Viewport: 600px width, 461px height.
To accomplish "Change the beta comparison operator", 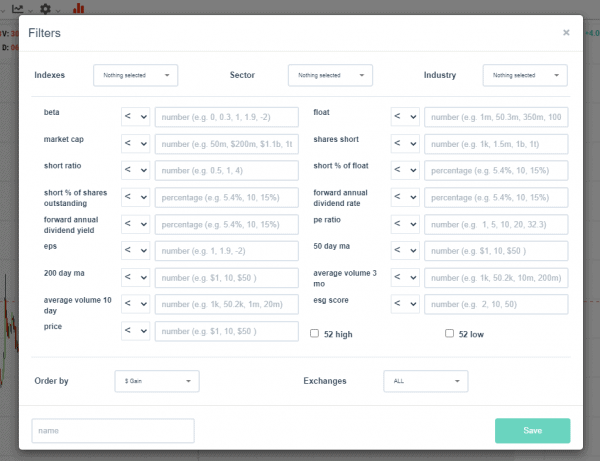I will [136, 117].
